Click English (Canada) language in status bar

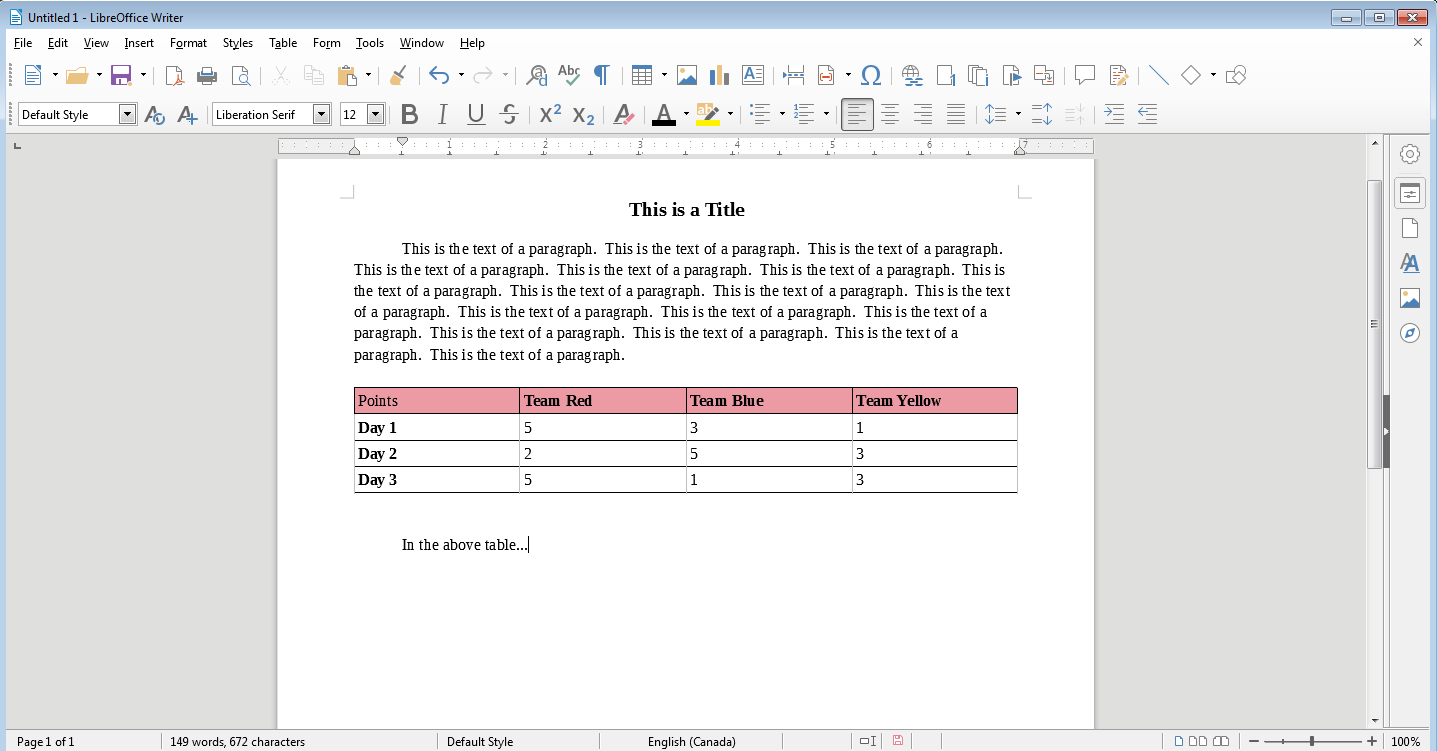691,741
